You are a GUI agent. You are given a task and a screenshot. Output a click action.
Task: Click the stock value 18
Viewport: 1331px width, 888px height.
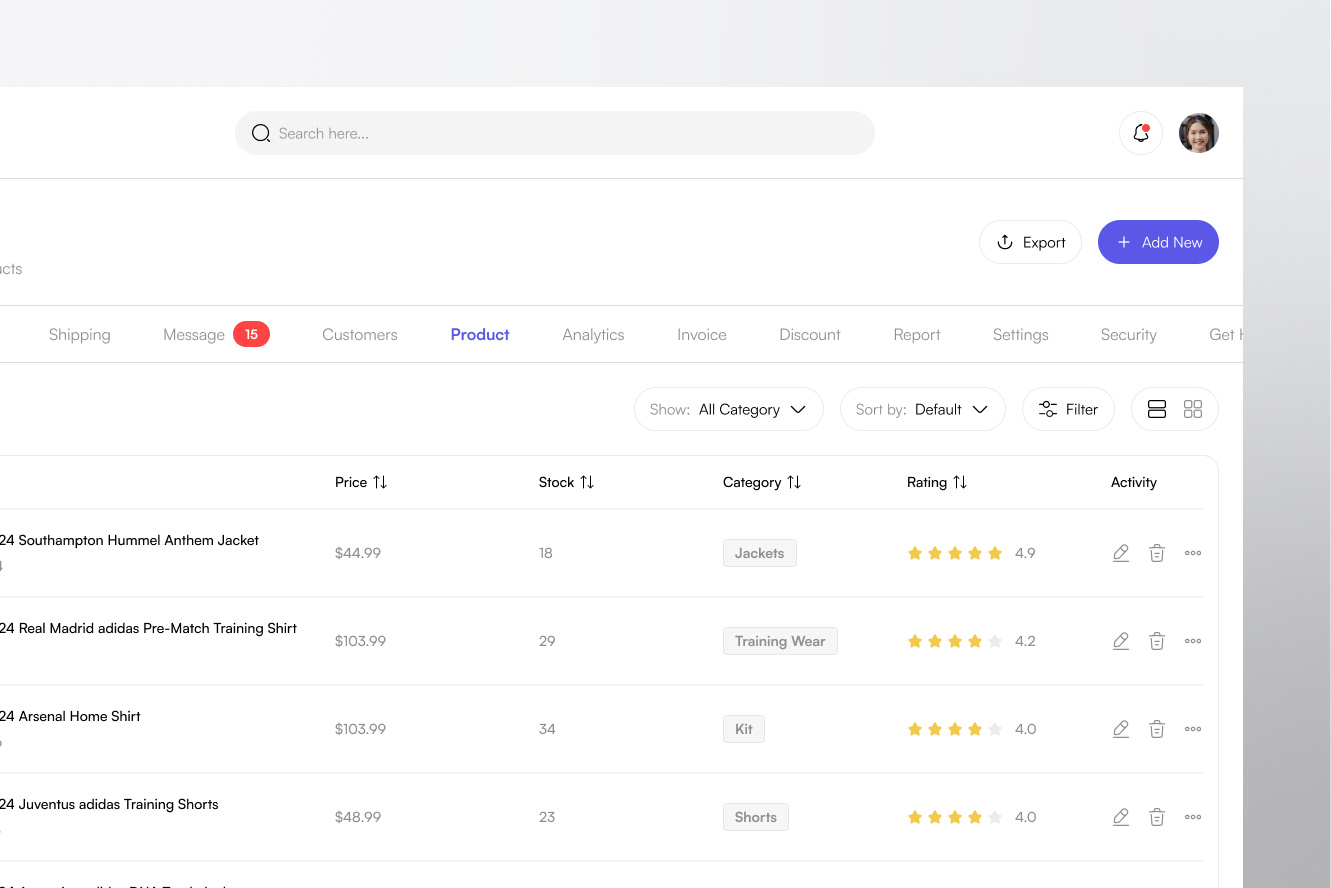tap(546, 553)
